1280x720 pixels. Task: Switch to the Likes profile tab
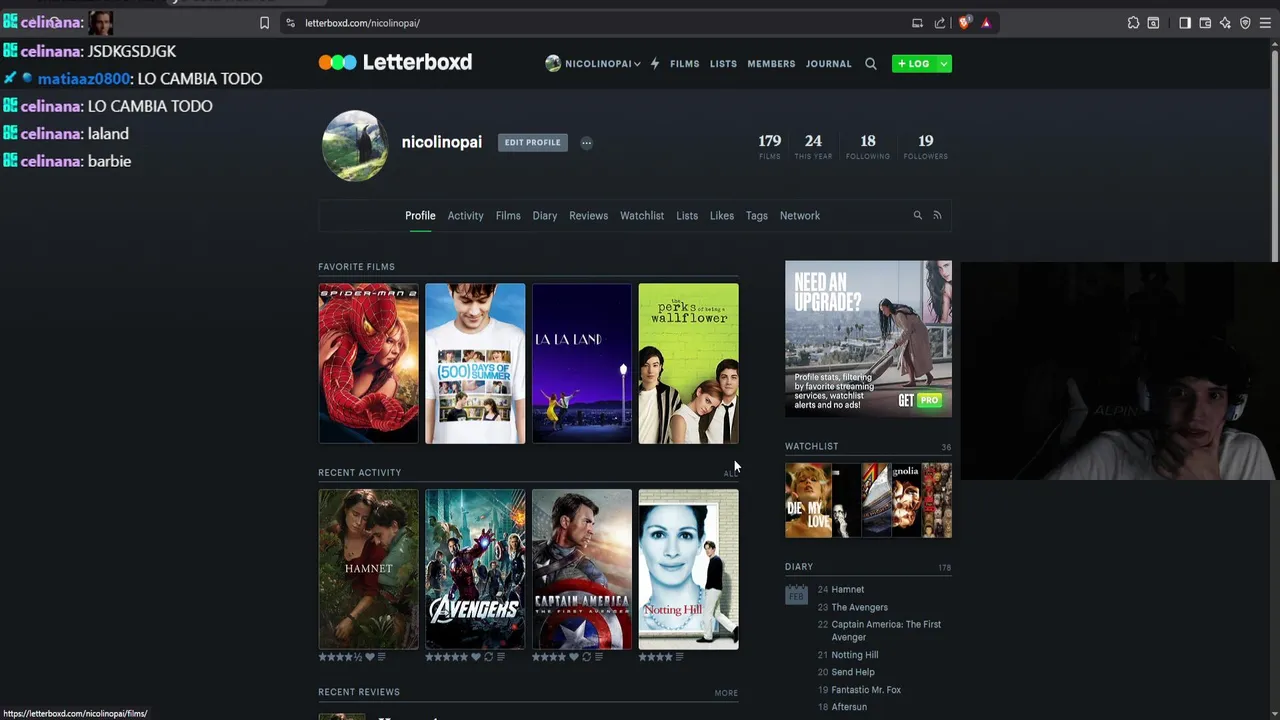(722, 215)
